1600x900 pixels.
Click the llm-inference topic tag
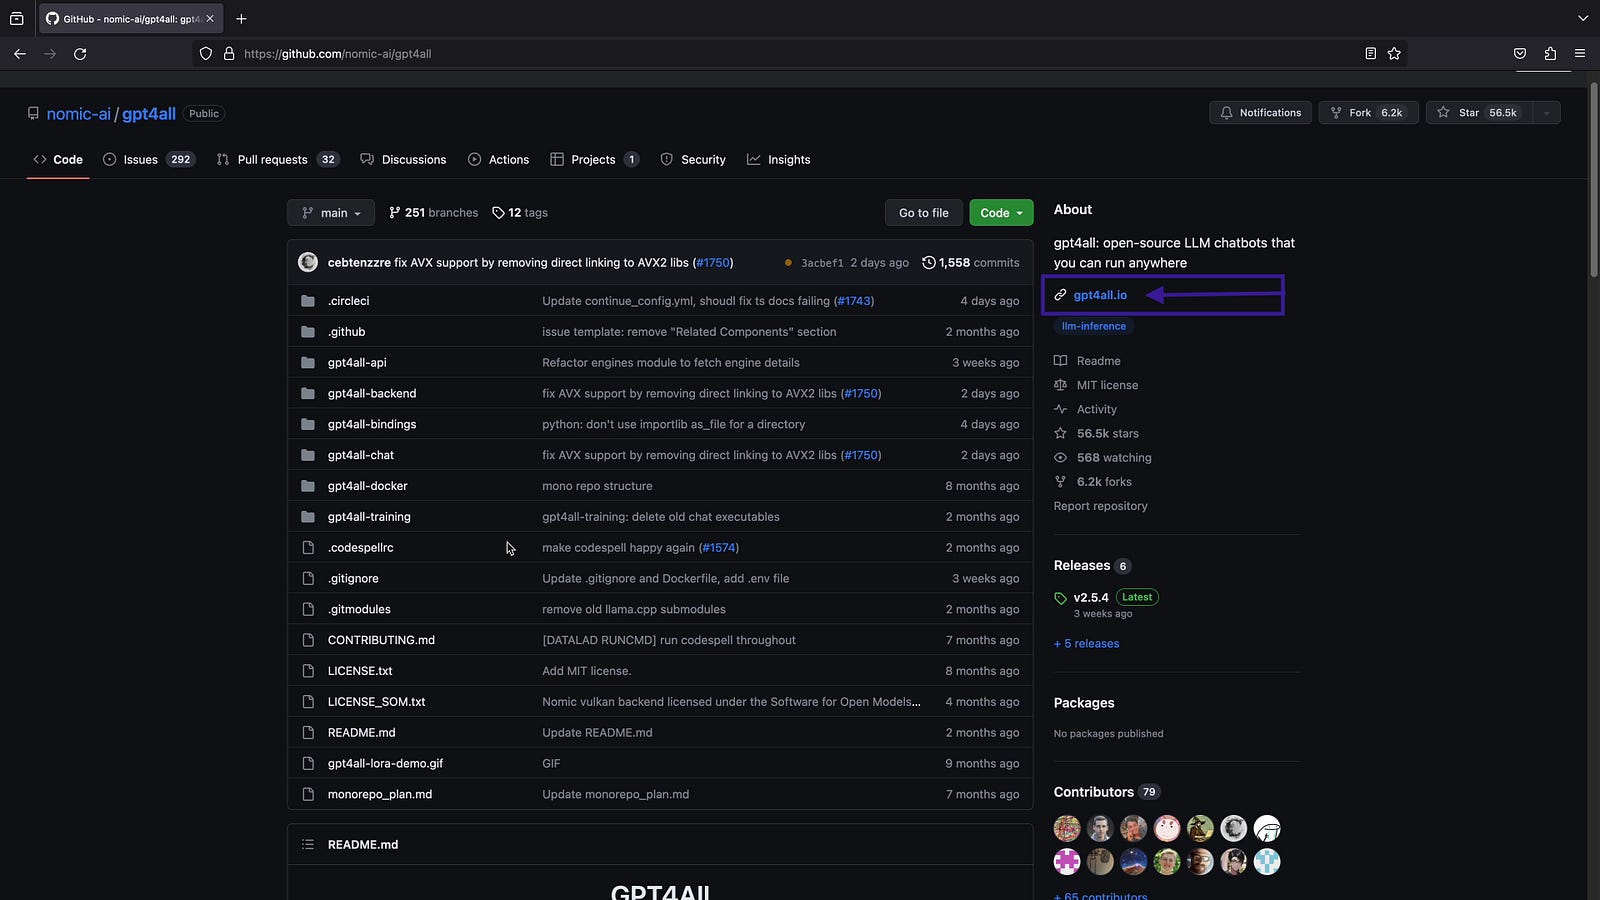click(1093, 326)
